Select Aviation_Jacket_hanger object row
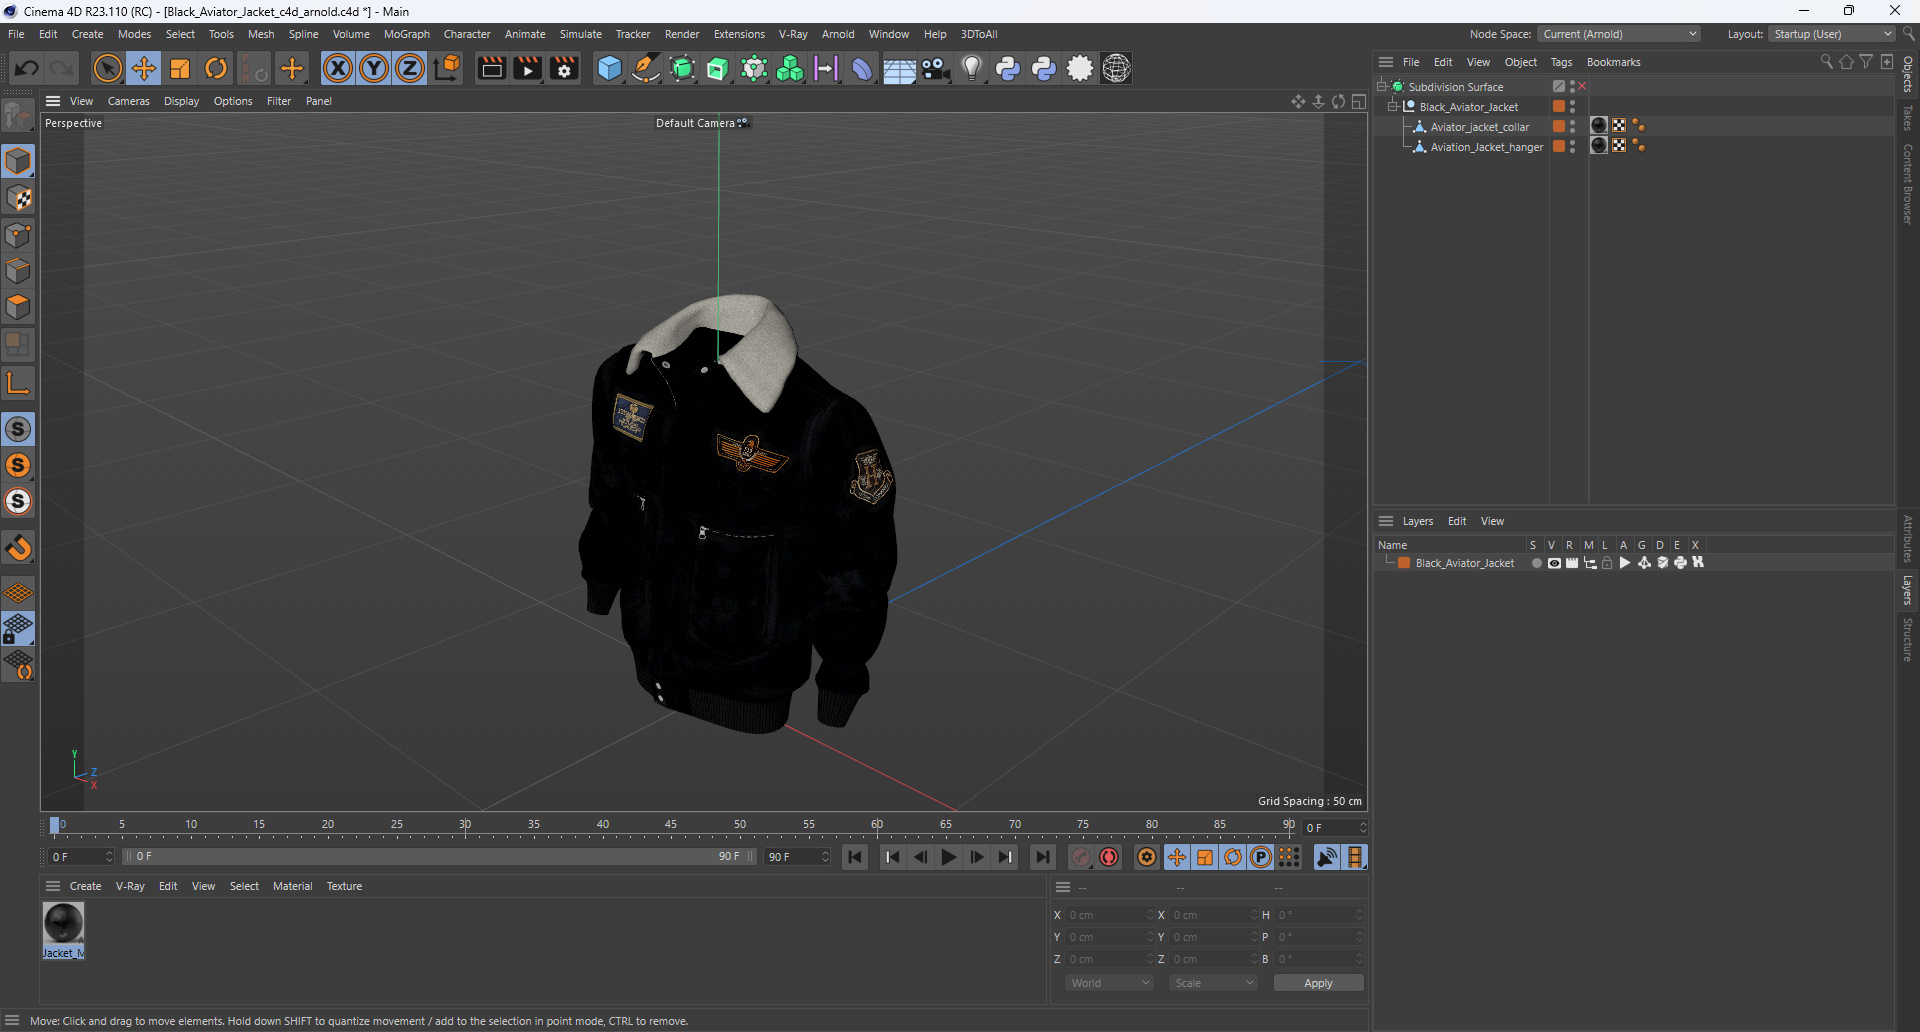 (1486, 146)
